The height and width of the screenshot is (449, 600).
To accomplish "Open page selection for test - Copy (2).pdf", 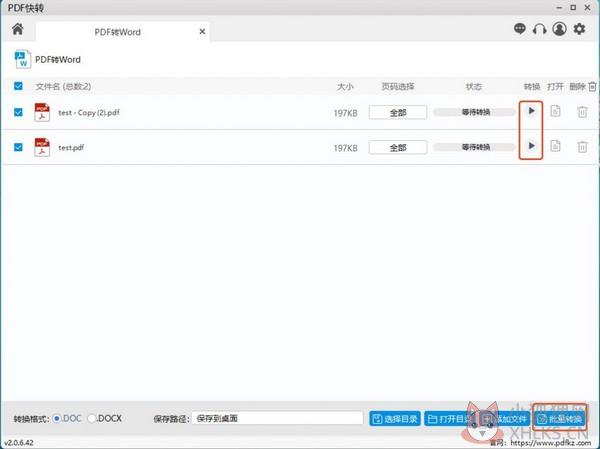I will tap(398, 113).
